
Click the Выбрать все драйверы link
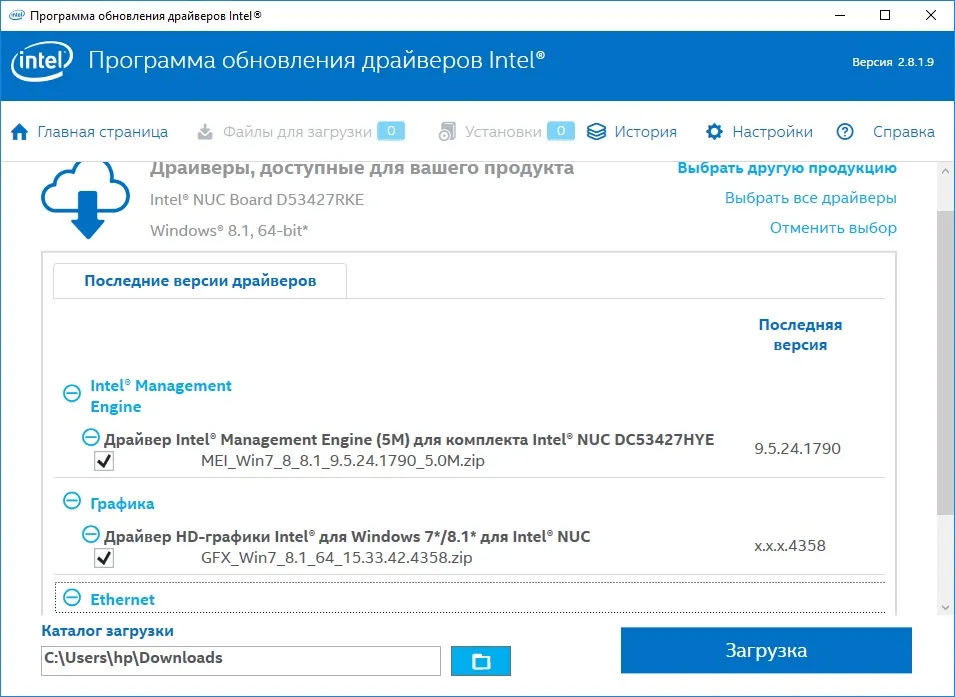(x=810, y=198)
